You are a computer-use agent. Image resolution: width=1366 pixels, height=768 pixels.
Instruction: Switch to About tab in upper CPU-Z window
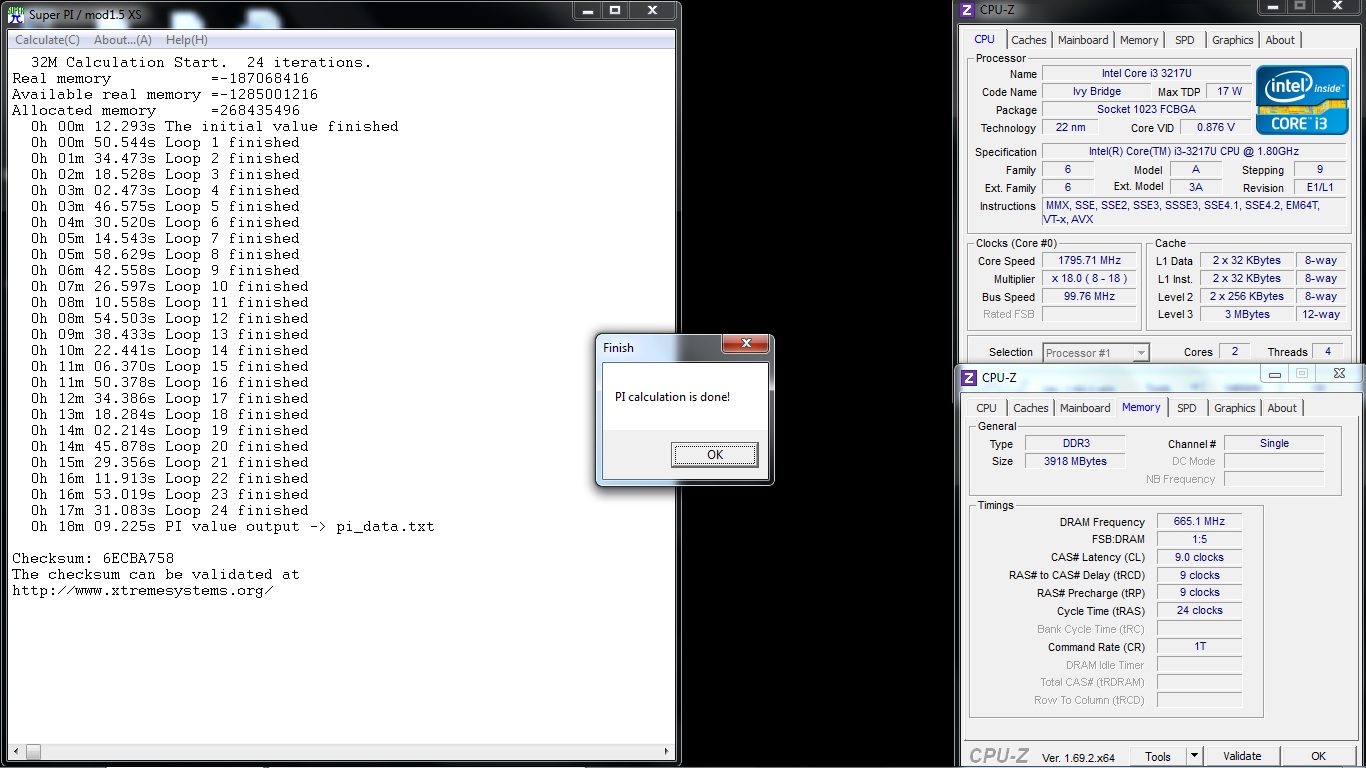coord(1280,40)
